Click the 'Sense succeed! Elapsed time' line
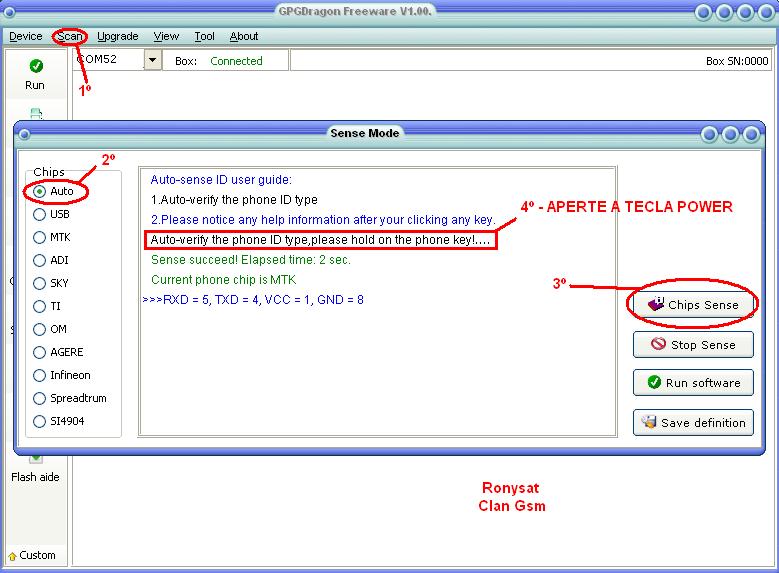 (251, 260)
